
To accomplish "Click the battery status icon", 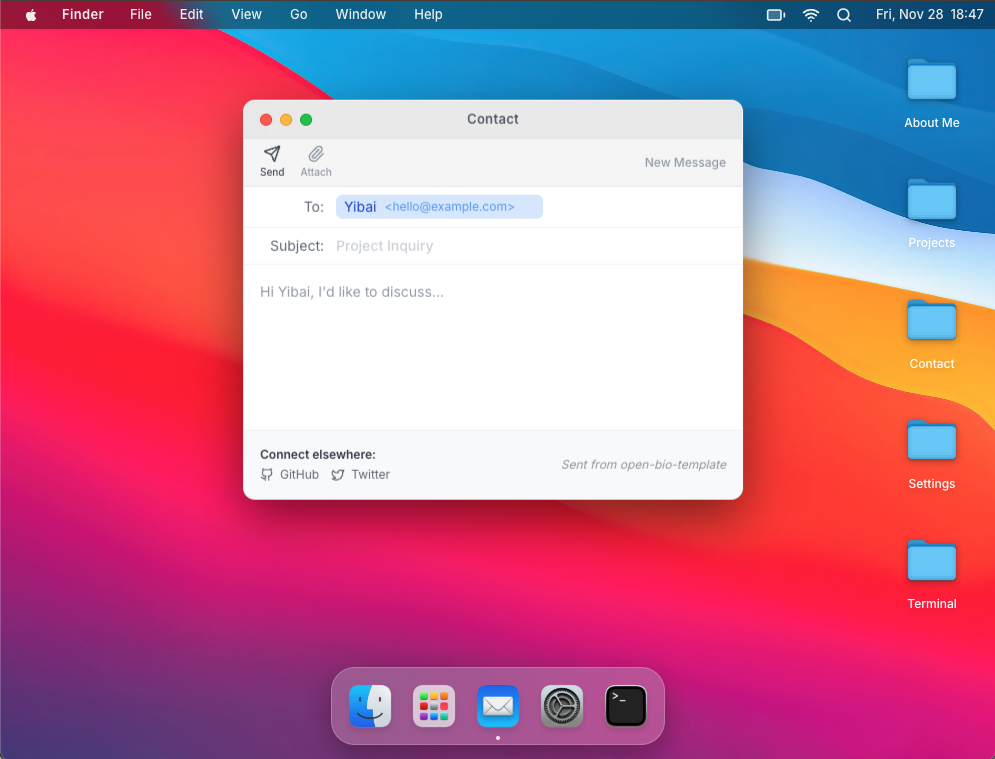I will (x=775, y=15).
